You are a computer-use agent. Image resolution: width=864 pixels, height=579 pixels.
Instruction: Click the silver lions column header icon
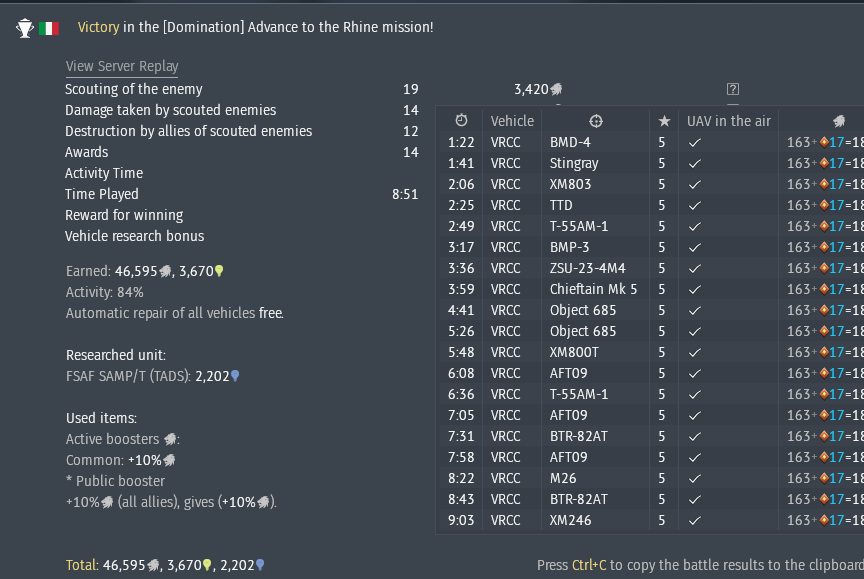click(839, 121)
